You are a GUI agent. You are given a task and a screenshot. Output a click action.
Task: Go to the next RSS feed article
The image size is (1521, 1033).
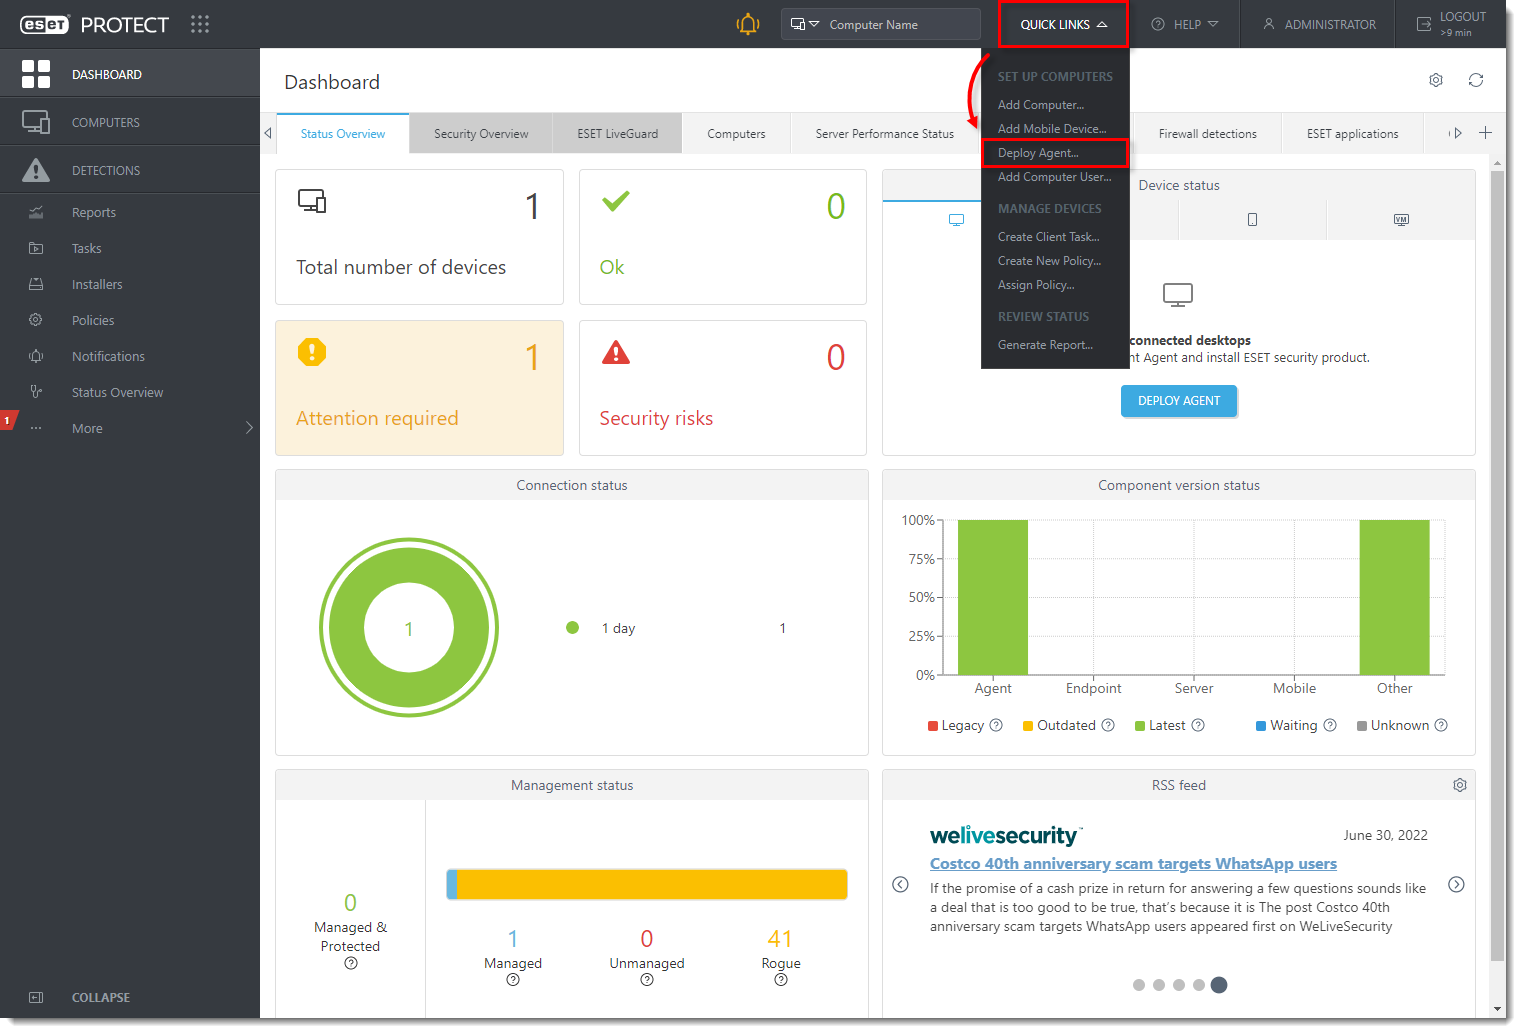(x=1456, y=884)
